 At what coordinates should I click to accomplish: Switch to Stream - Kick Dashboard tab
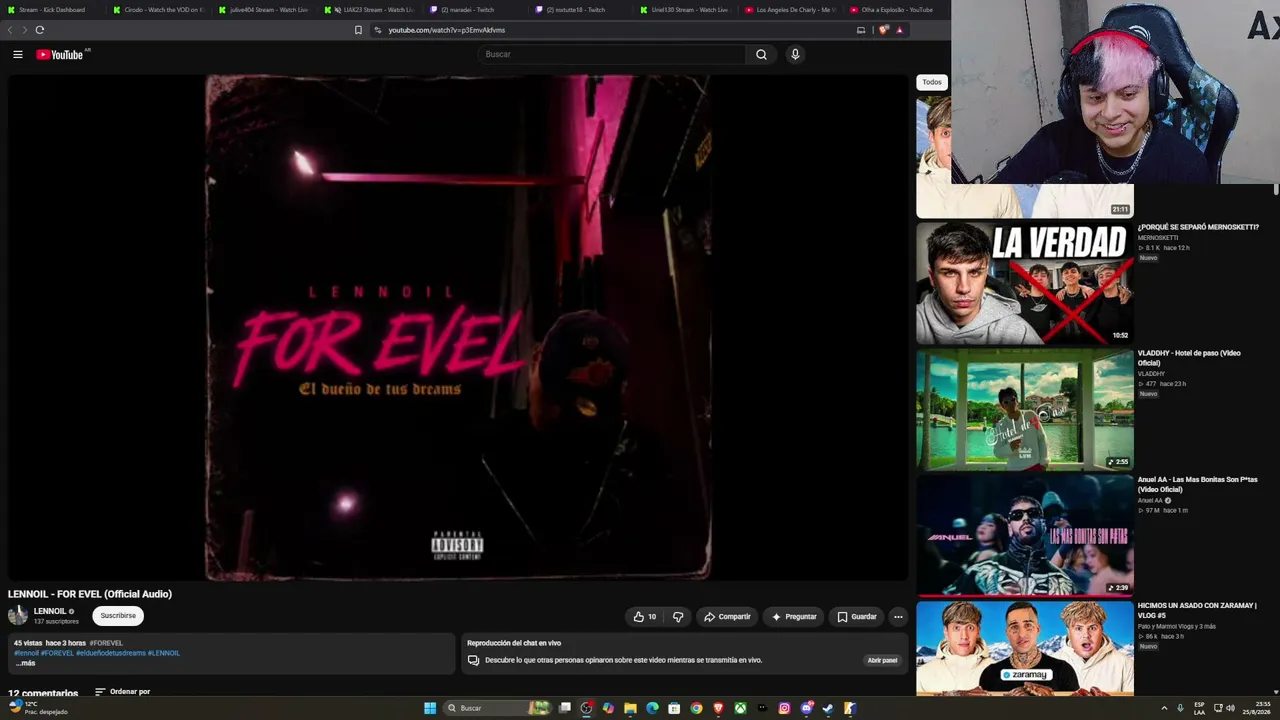click(x=52, y=10)
